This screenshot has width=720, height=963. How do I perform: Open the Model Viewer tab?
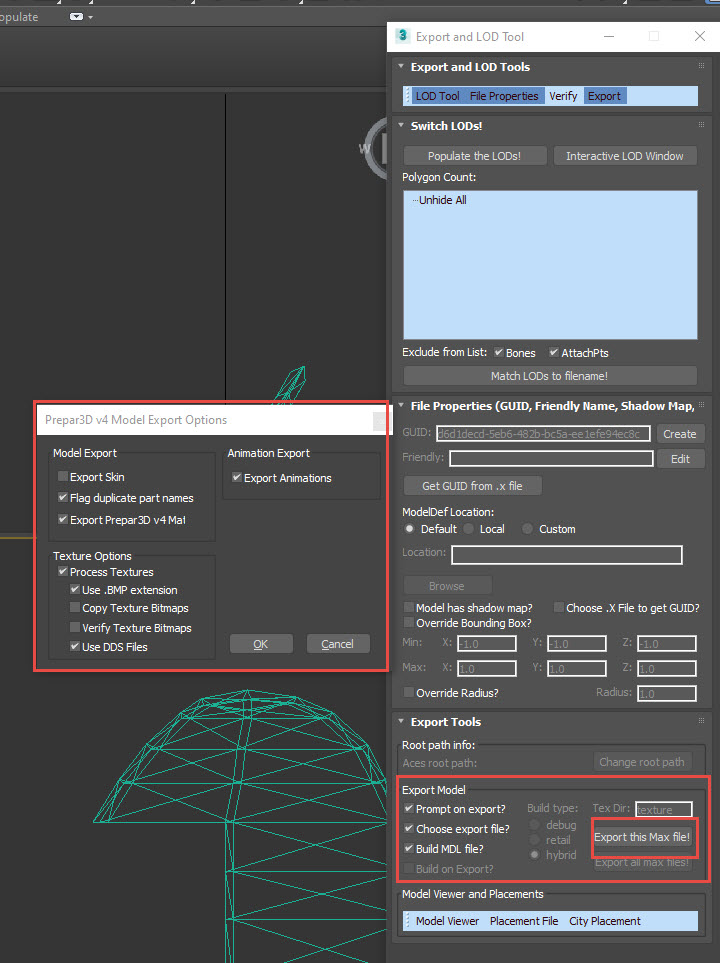447,921
